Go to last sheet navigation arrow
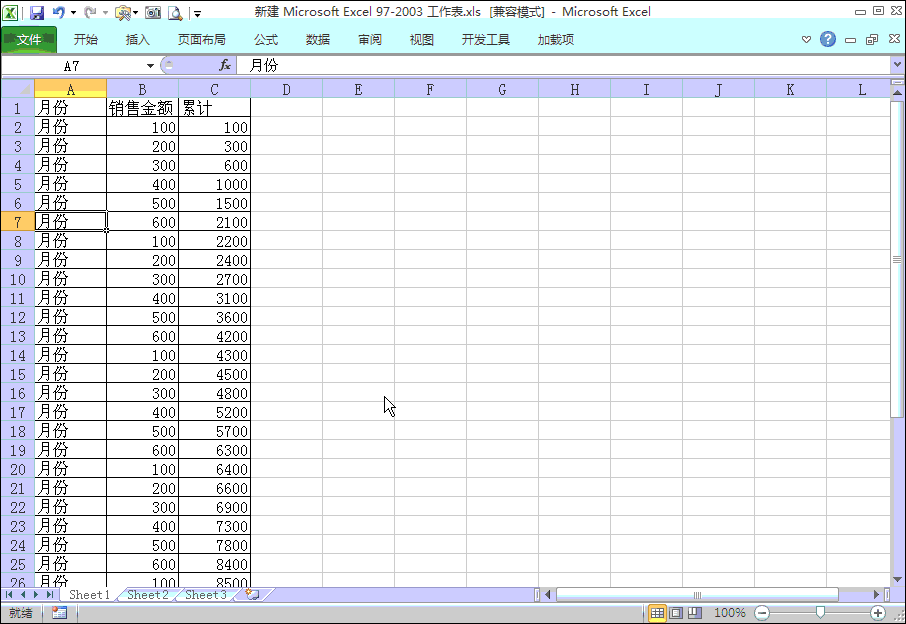 [x=50, y=595]
